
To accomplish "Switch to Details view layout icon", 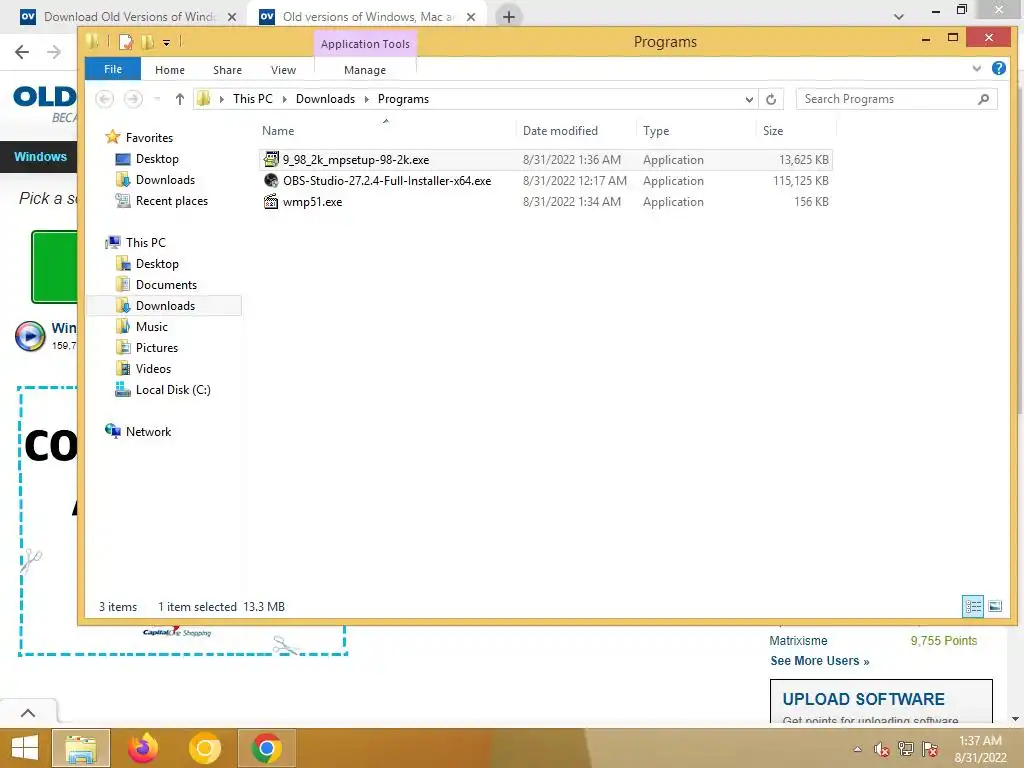I will (x=972, y=606).
